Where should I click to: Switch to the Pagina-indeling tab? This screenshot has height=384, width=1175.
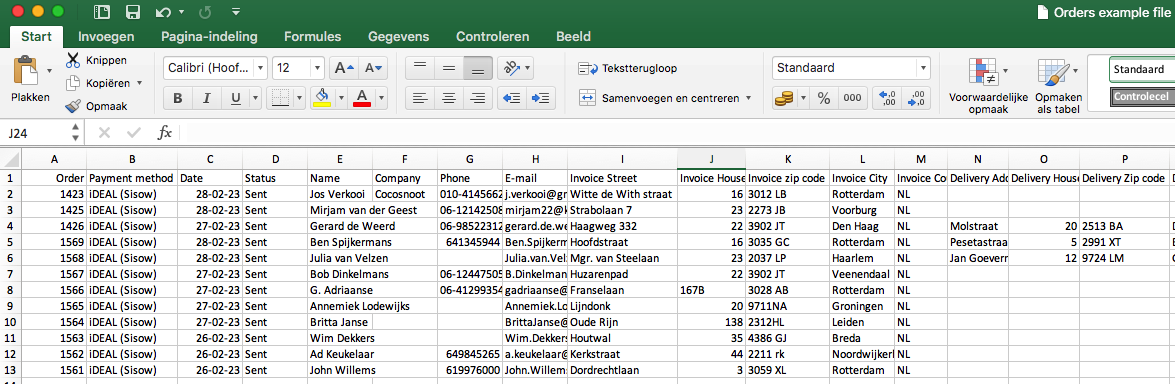[x=209, y=36]
